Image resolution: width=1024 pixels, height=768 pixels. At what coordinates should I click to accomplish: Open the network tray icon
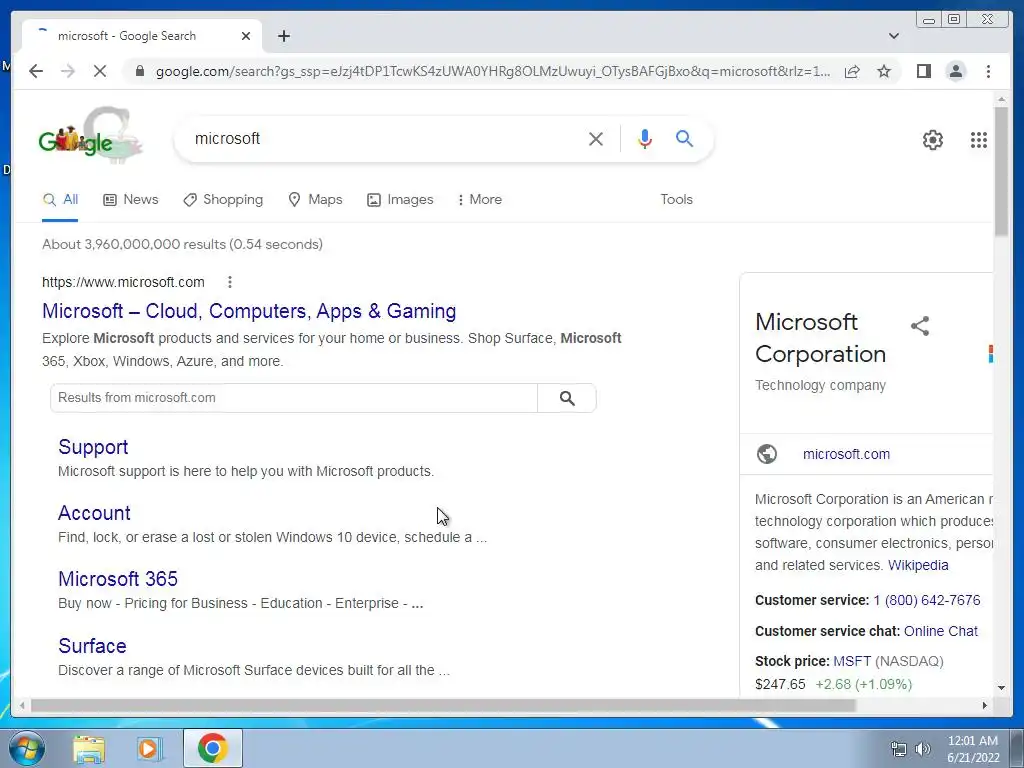click(899, 748)
